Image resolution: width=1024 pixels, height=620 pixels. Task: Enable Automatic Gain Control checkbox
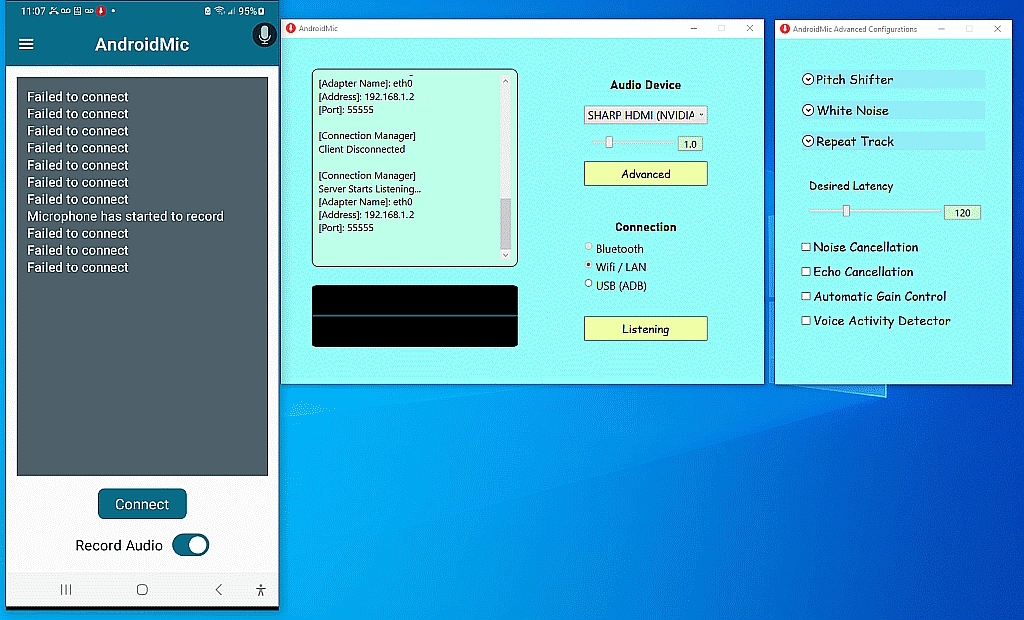click(x=806, y=296)
